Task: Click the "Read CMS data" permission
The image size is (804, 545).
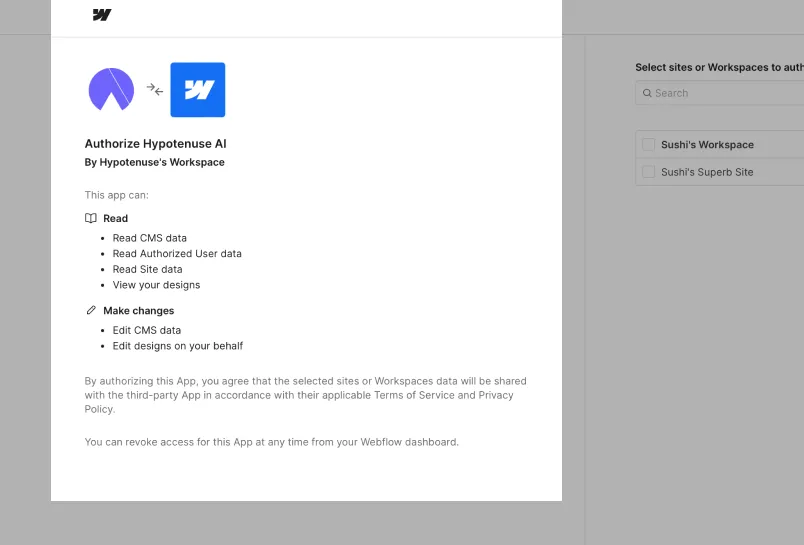Action: pyautogui.click(x=150, y=238)
